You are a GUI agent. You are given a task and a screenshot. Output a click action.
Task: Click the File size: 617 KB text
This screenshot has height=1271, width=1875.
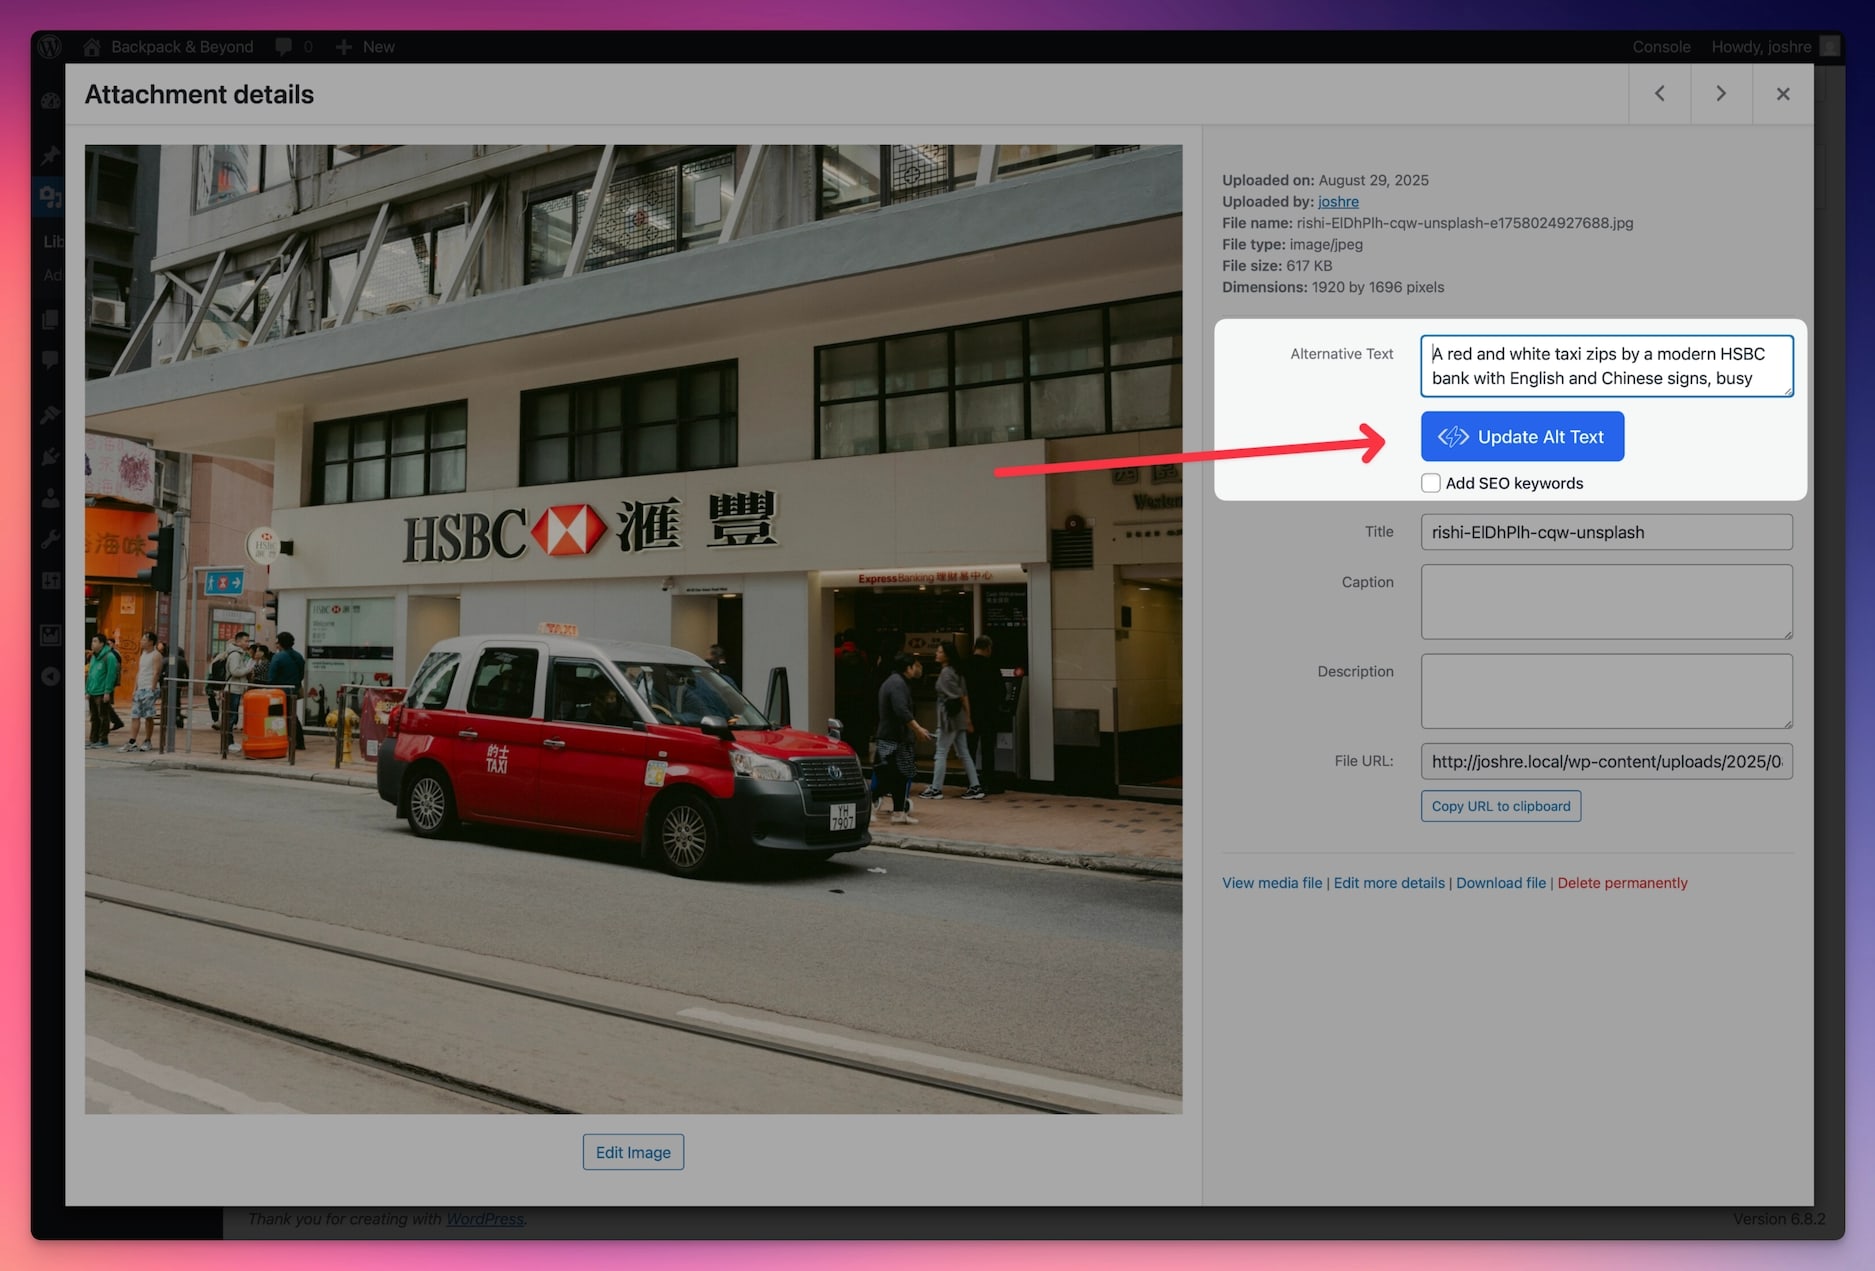1277,265
